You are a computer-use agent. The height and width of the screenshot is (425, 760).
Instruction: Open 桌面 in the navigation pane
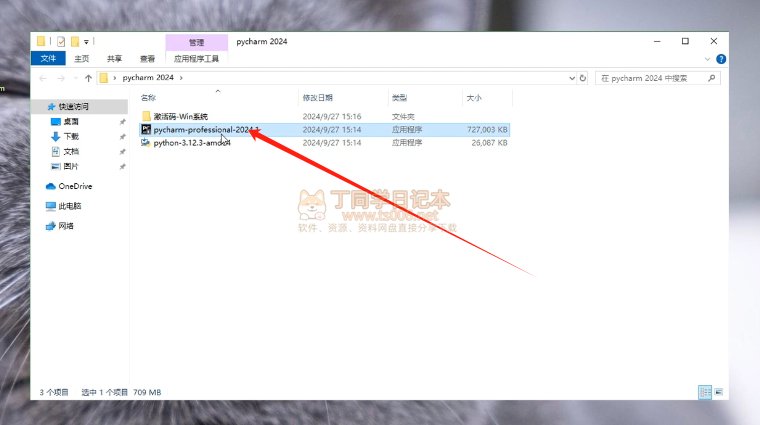point(71,121)
